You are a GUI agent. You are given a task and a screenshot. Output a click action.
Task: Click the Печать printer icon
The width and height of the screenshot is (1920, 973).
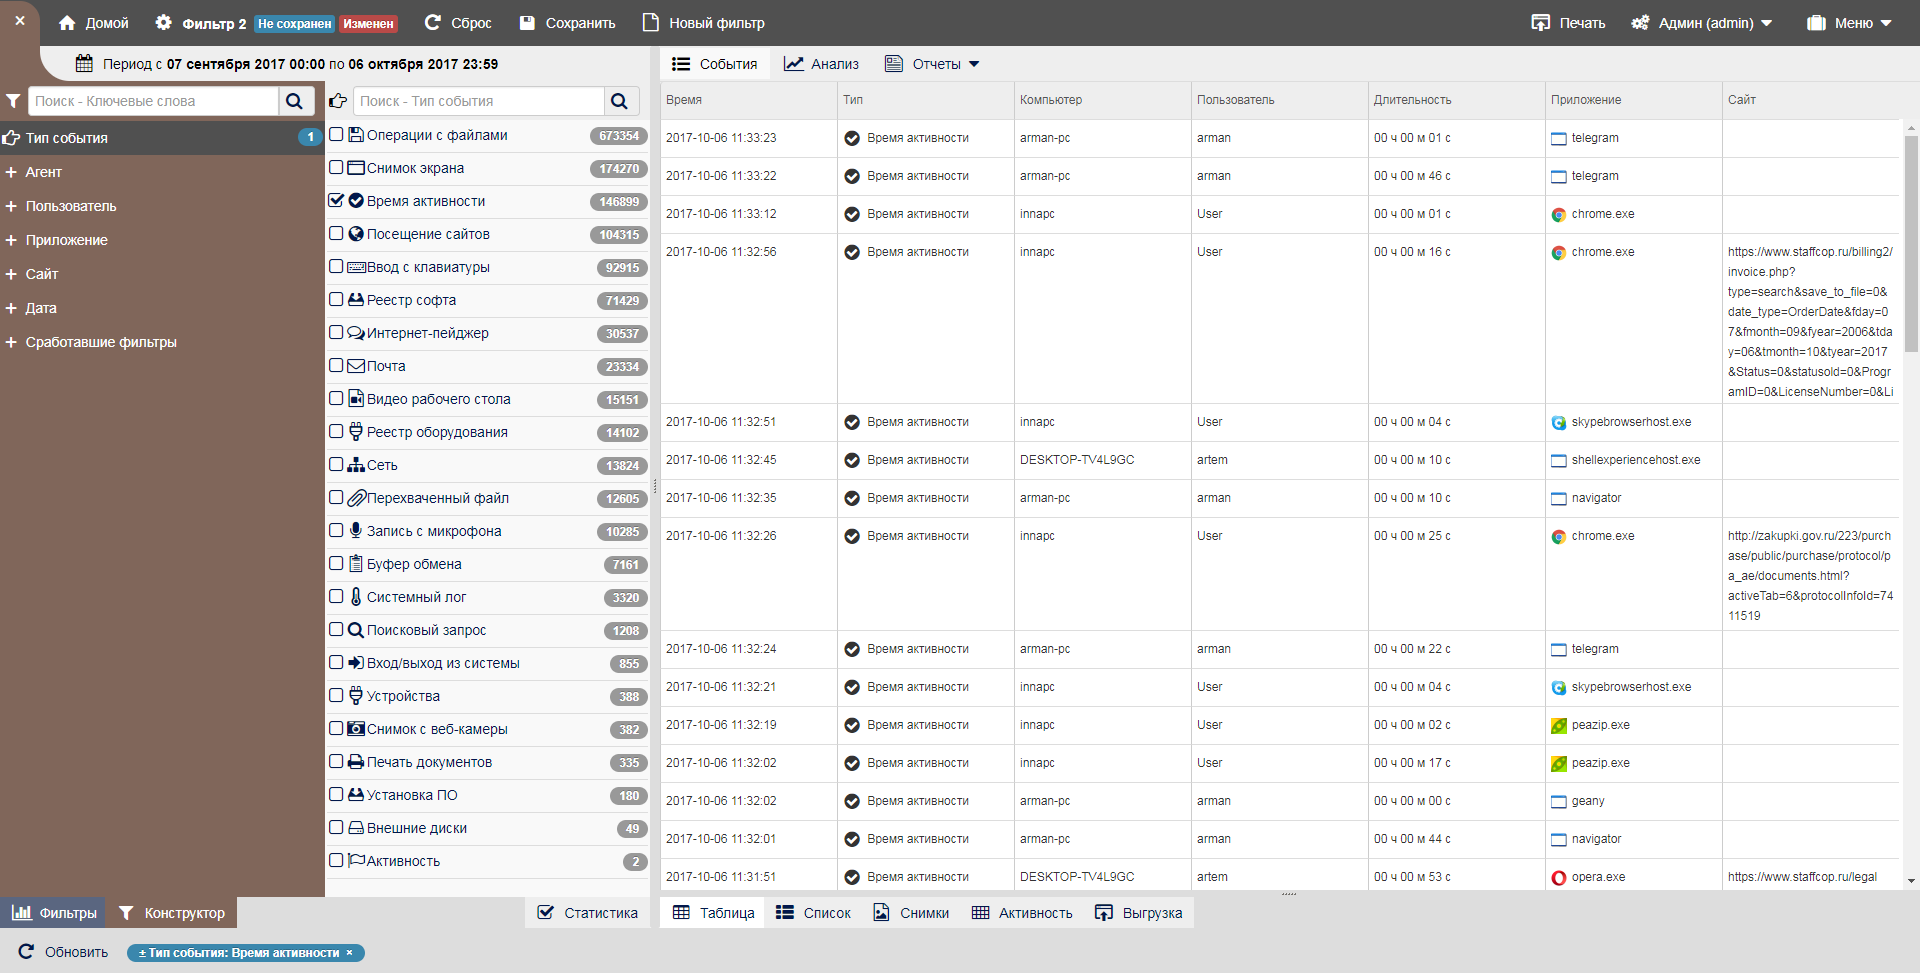pyautogui.click(x=1541, y=23)
